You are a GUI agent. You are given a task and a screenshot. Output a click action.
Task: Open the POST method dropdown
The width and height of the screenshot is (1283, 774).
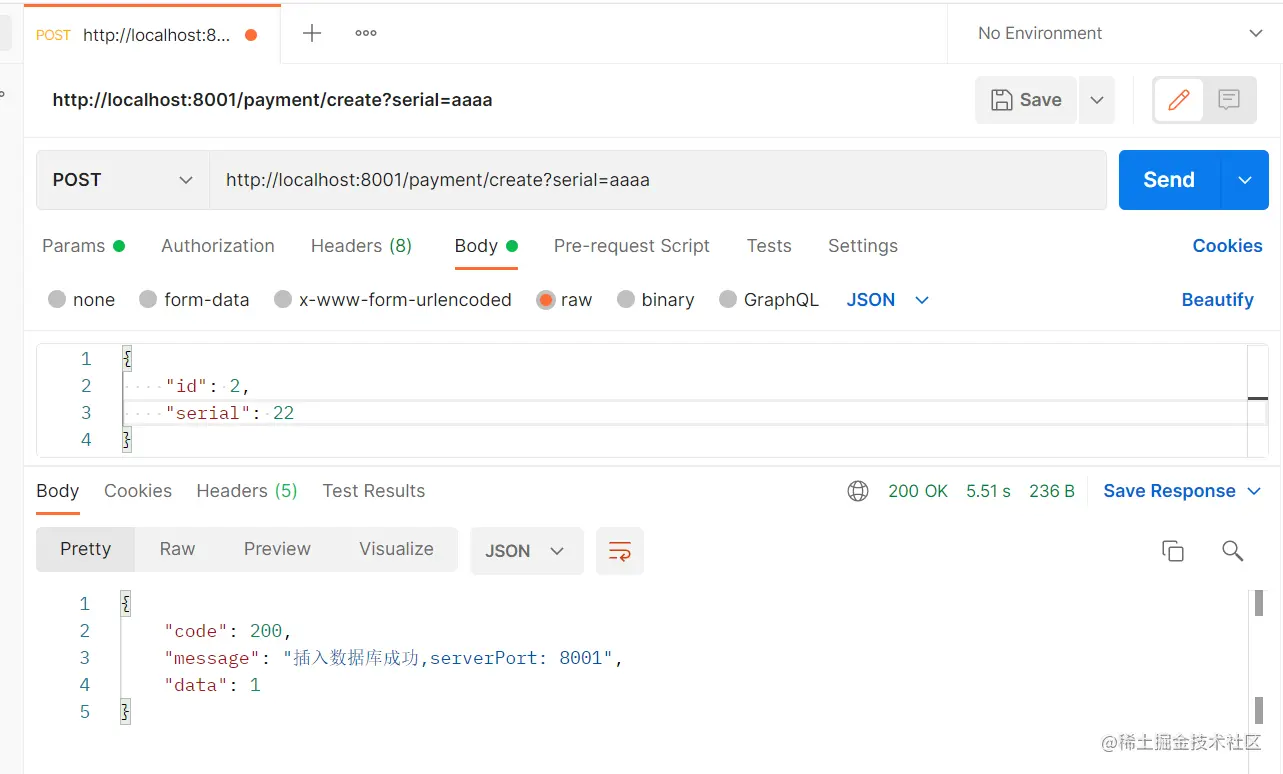[x=123, y=180]
